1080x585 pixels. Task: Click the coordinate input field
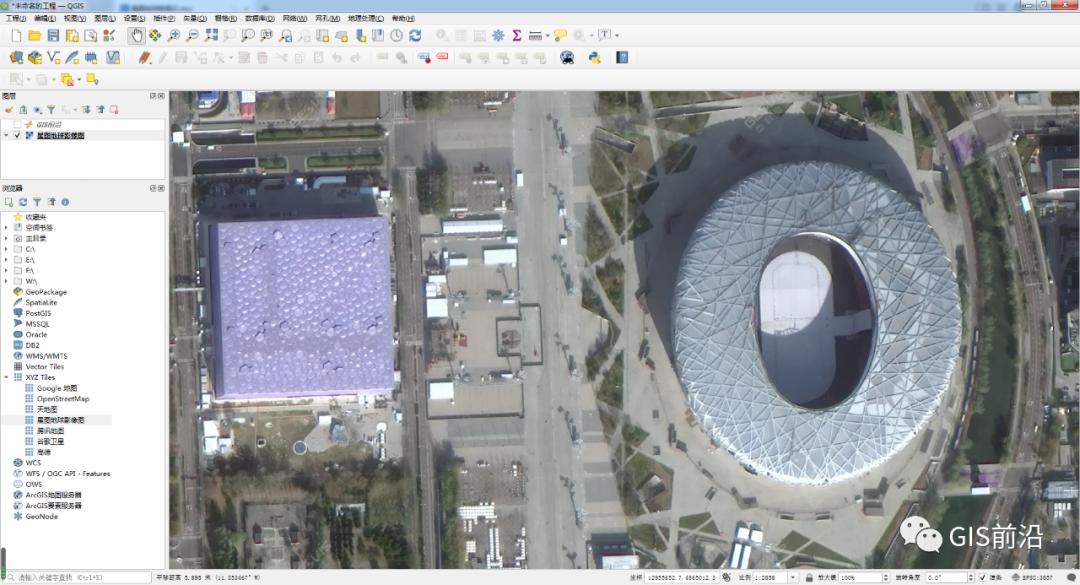pyautogui.click(x=685, y=578)
